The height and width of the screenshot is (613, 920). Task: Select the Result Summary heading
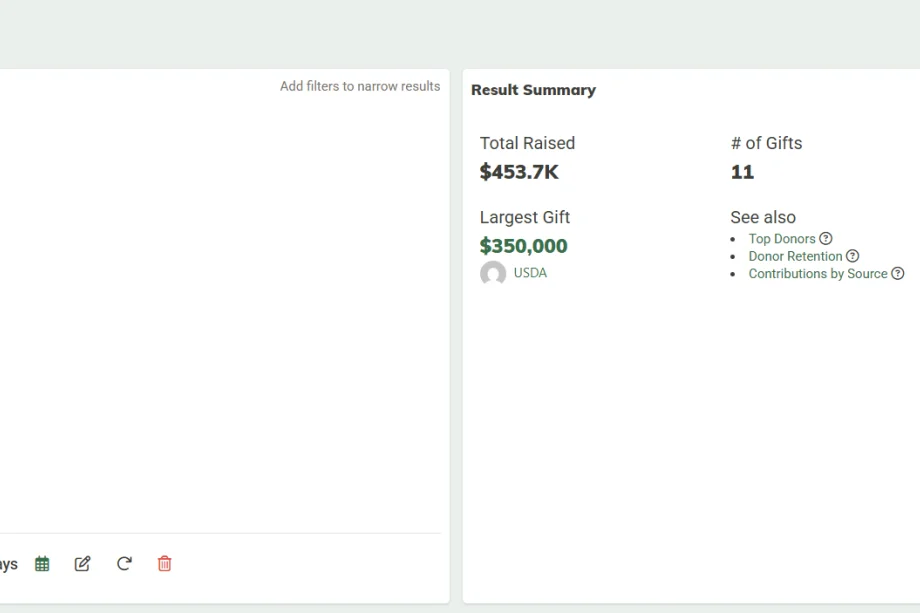click(533, 90)
